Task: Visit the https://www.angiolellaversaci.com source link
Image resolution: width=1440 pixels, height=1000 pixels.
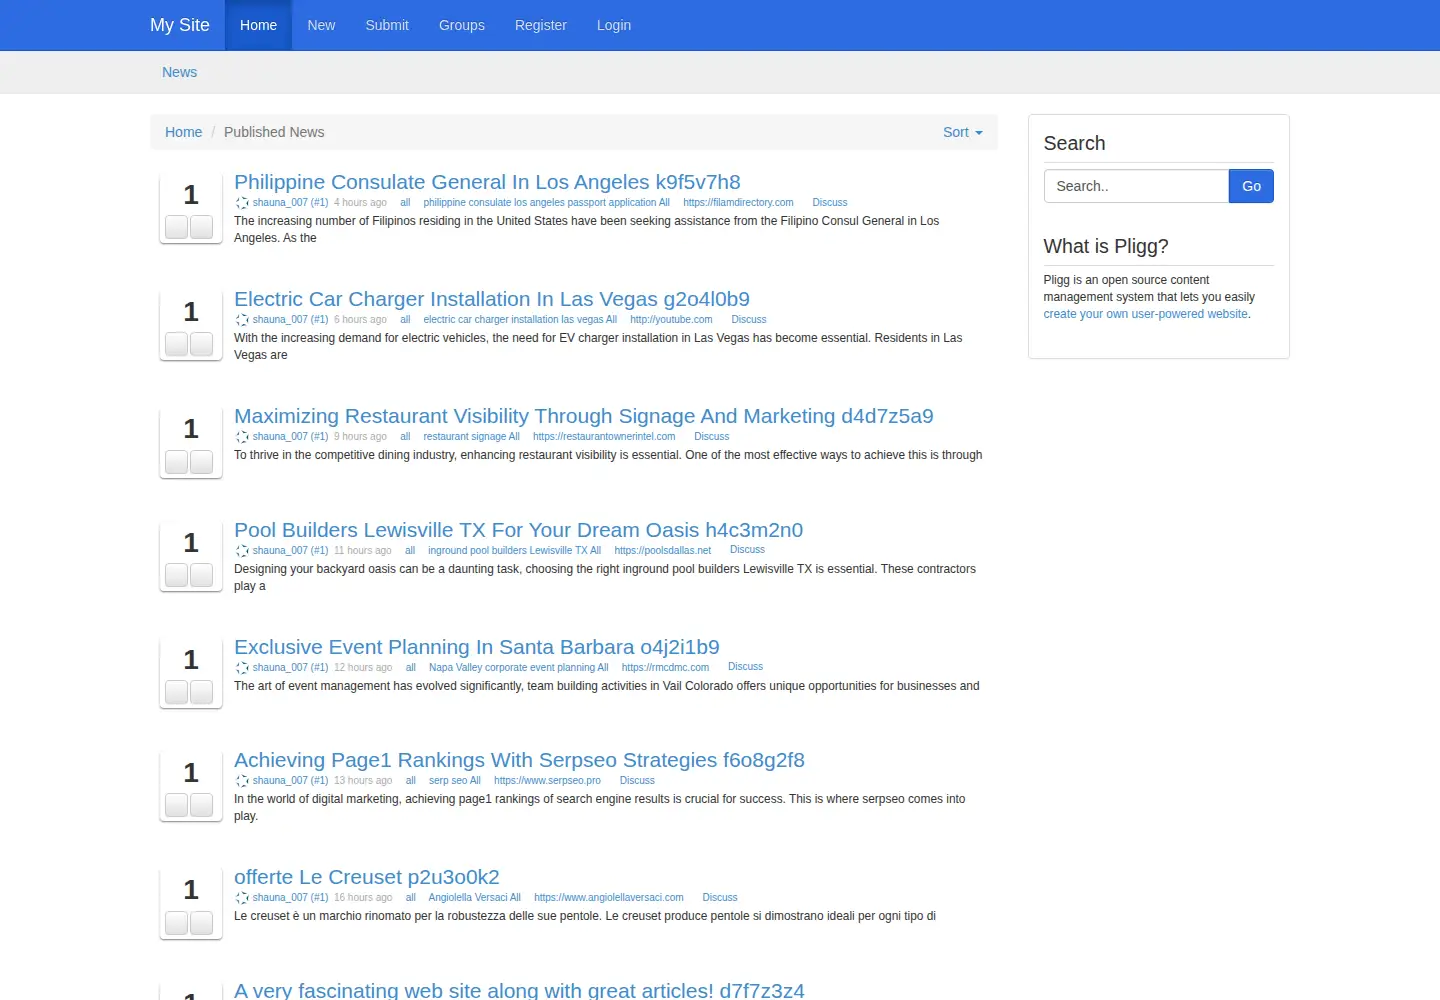Action: click(x=609, y=898)
